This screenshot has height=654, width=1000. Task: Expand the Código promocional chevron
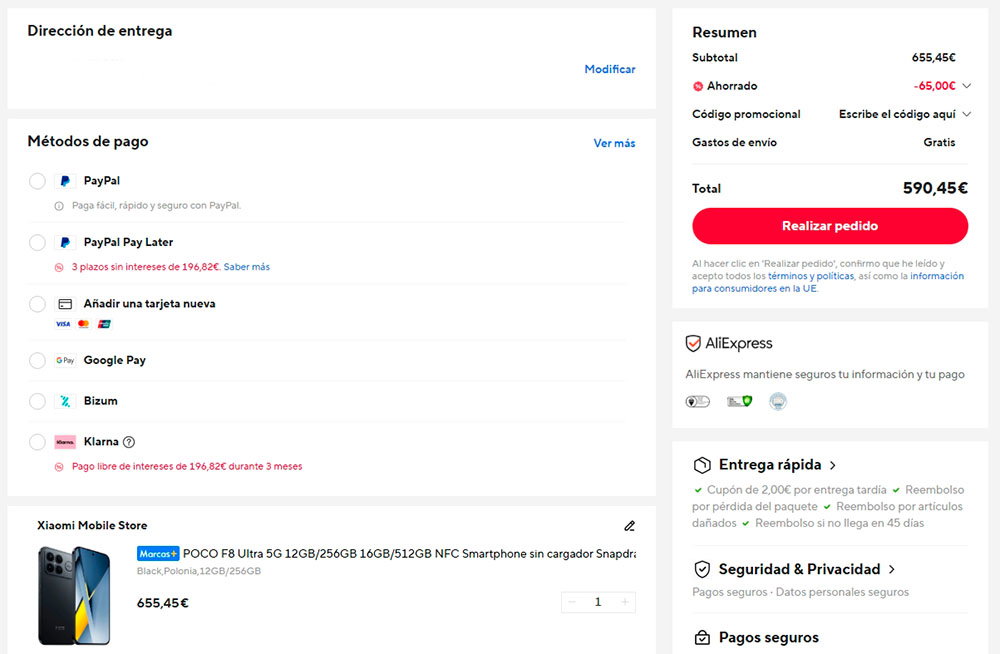967,114
